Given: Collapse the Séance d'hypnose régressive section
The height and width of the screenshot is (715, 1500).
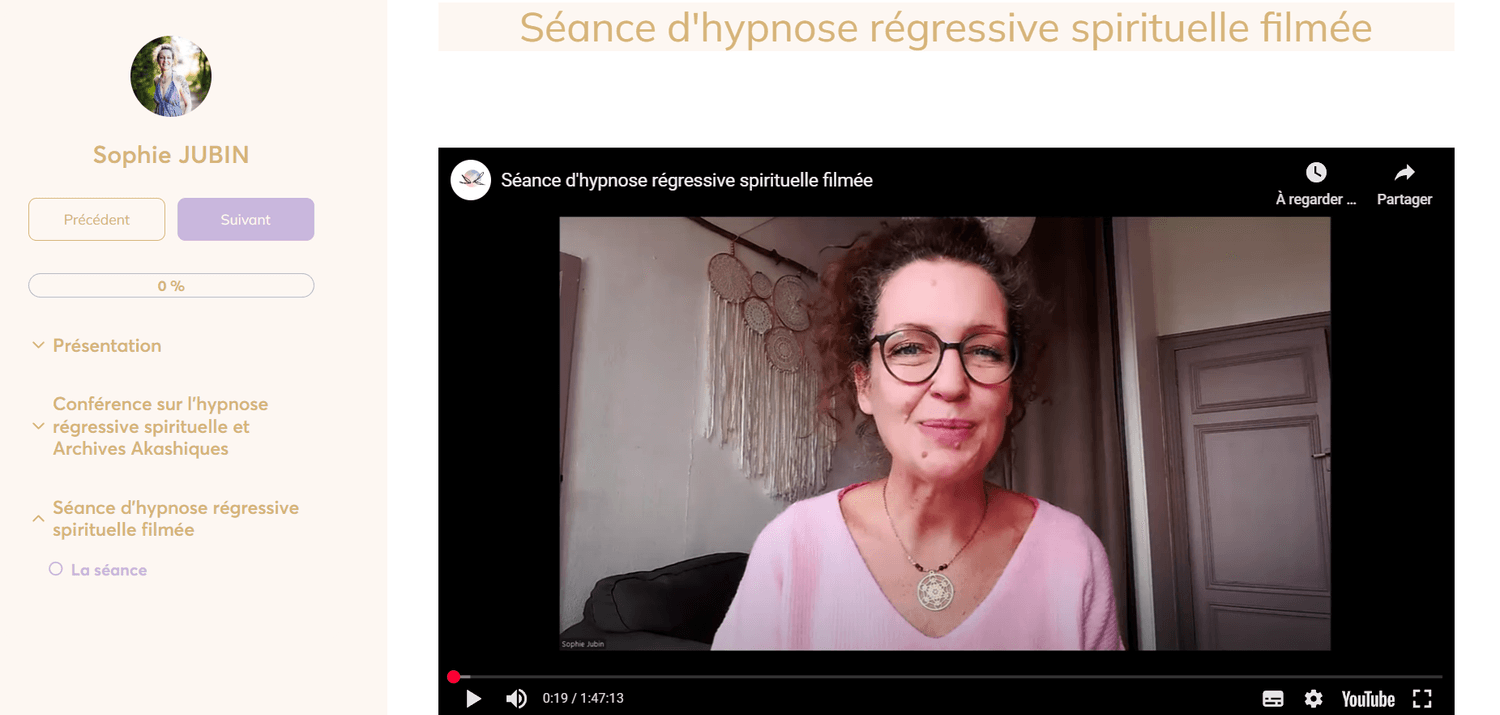Looking at the screenshot, I should pos(38,519).
